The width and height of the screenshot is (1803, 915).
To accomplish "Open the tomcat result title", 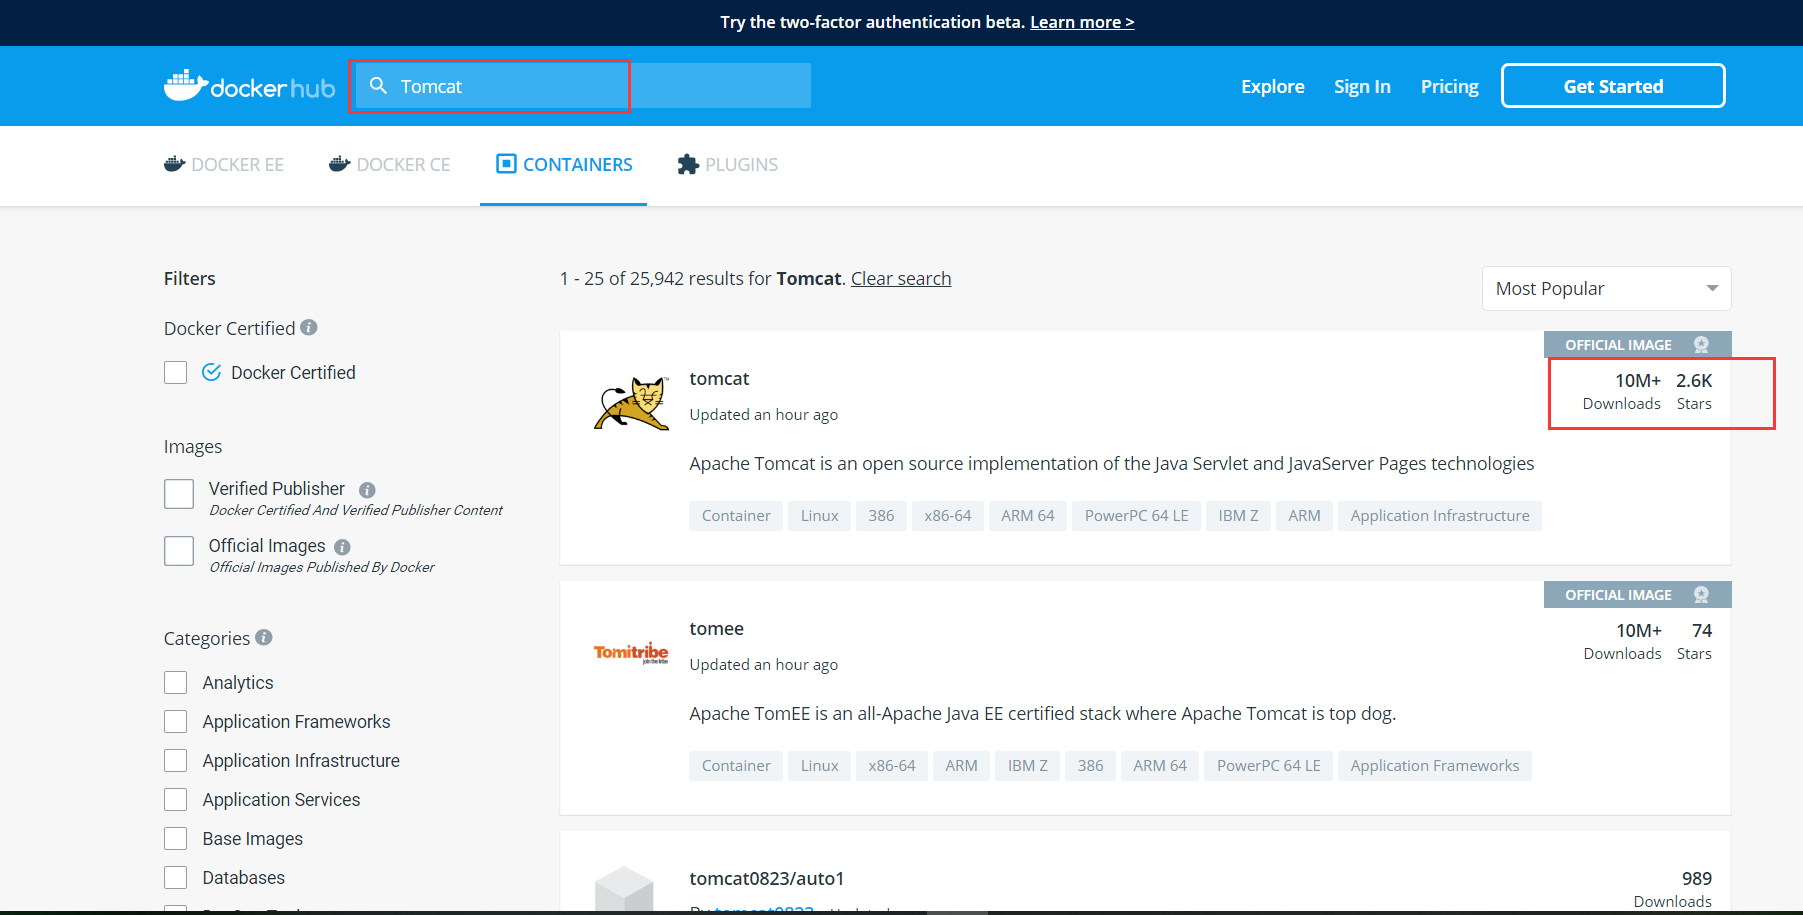I will coord(719,379).
